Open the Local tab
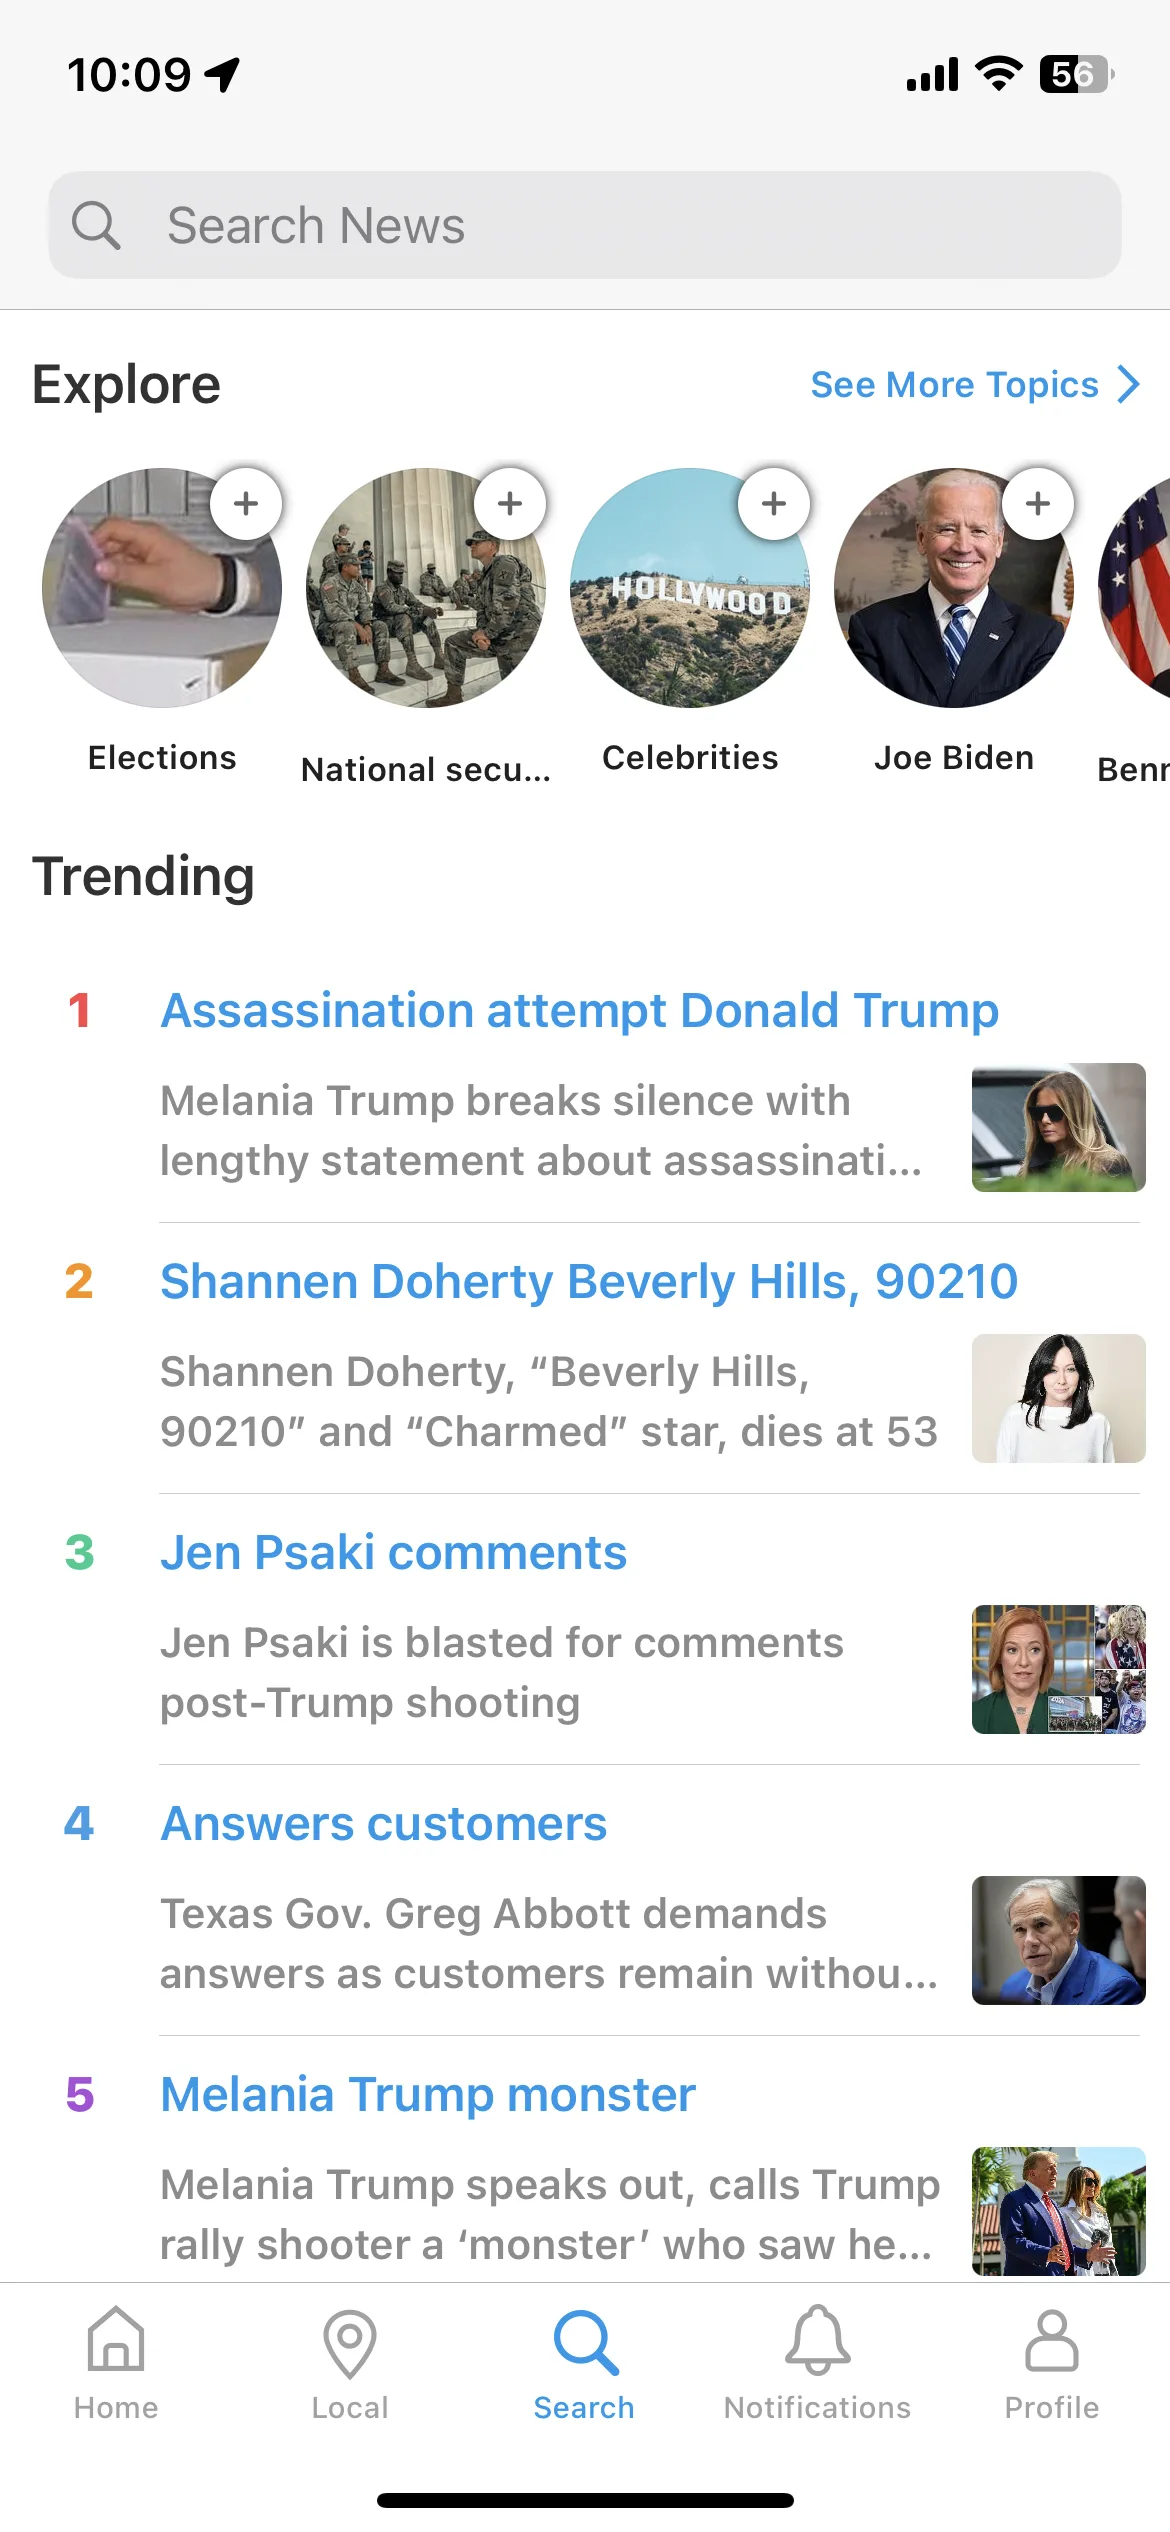 click(x=350, y=2364)
